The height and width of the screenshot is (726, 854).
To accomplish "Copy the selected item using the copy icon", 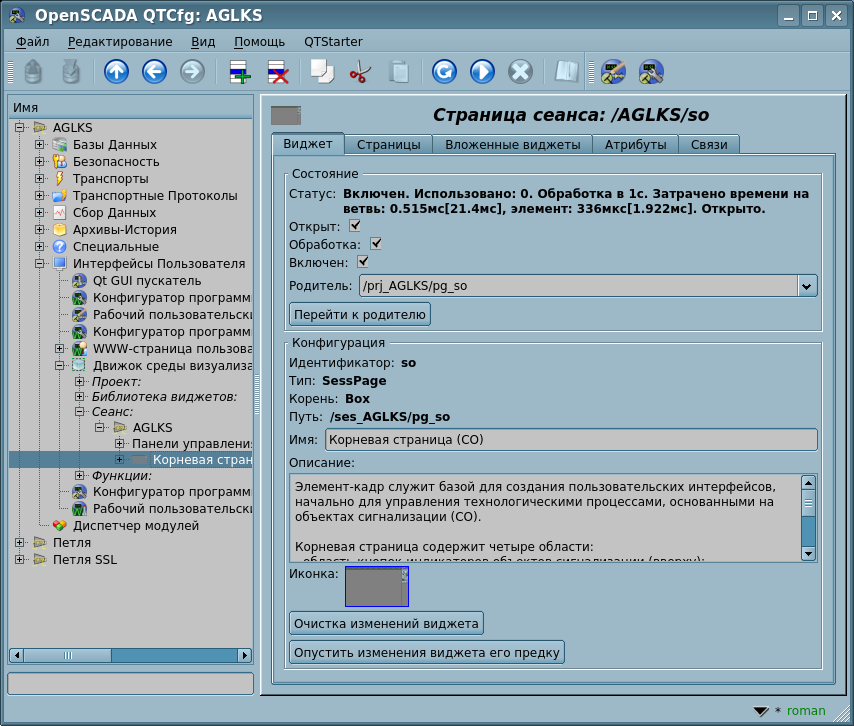I will click(322, 72).
